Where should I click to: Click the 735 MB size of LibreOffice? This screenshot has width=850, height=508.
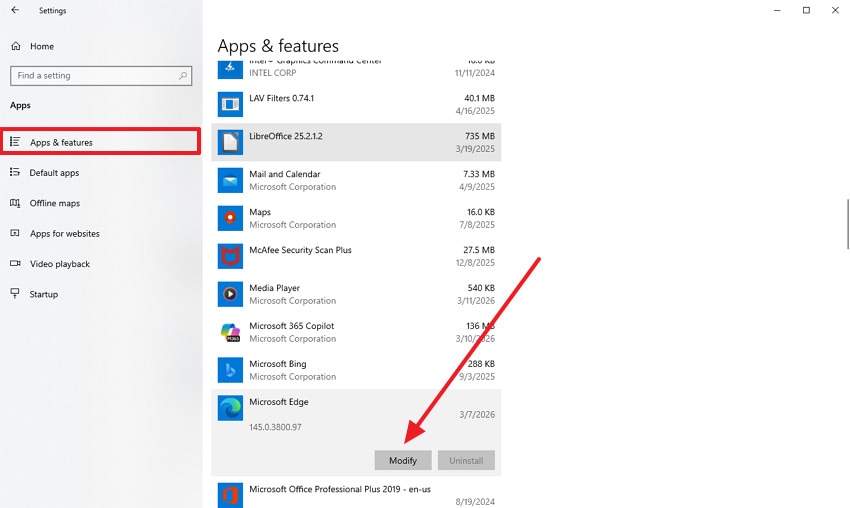(480, 136)
